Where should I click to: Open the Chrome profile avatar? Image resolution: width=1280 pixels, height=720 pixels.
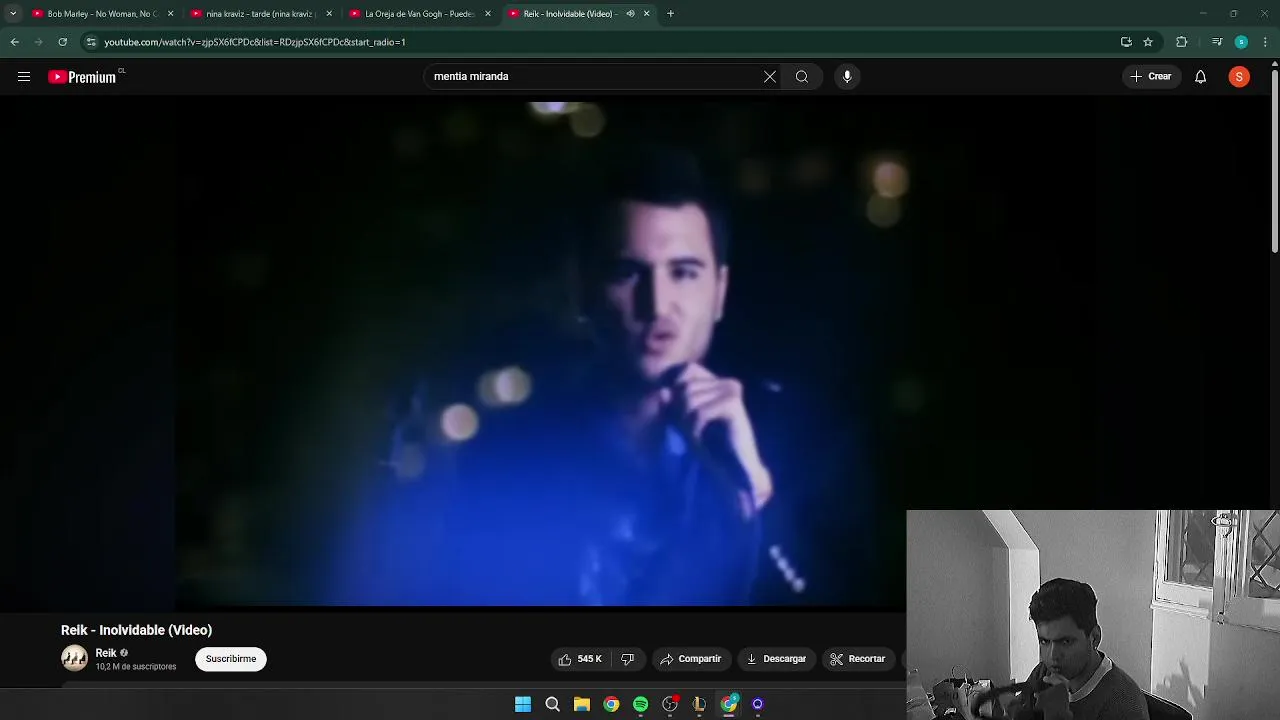[x=1241, y=42]
